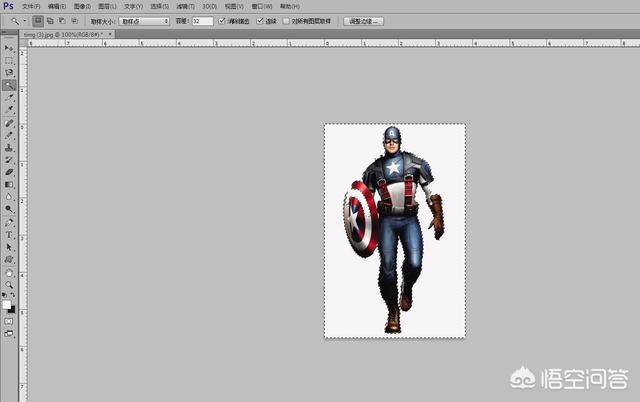
Task: Select the Eraser tool
Action: [9, 172]
